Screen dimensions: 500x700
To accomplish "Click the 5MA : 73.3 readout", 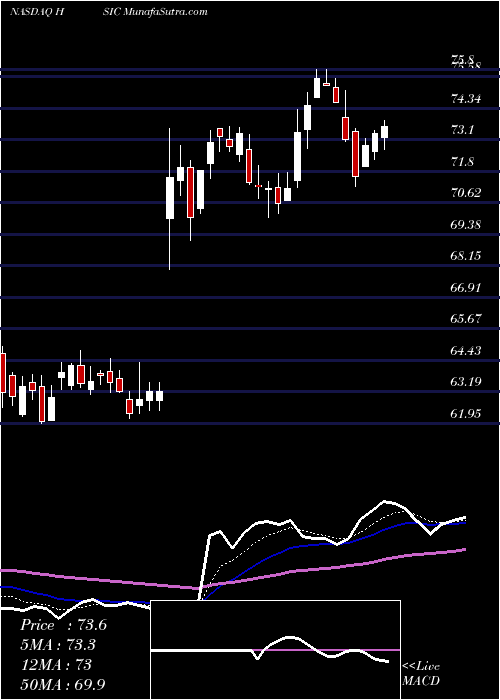I will (x=58, y=645).
